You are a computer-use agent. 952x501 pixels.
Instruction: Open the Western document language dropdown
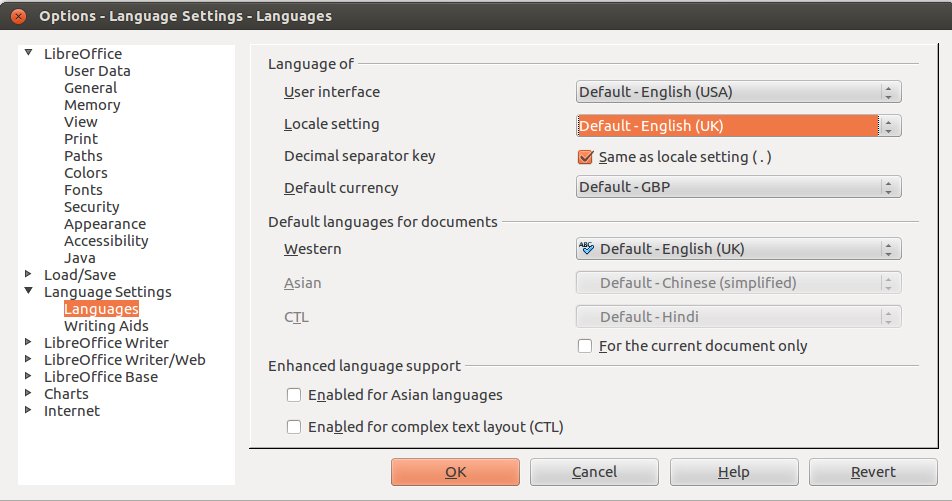pos(739,249)
